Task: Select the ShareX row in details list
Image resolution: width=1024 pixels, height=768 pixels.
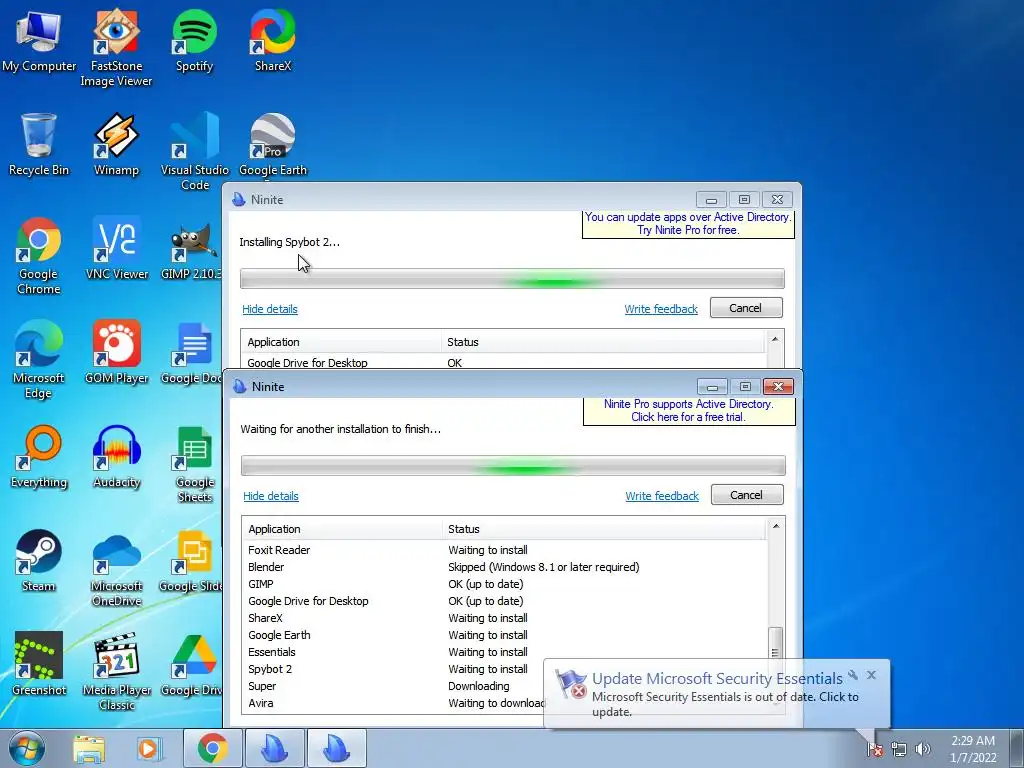Action: 505,618
